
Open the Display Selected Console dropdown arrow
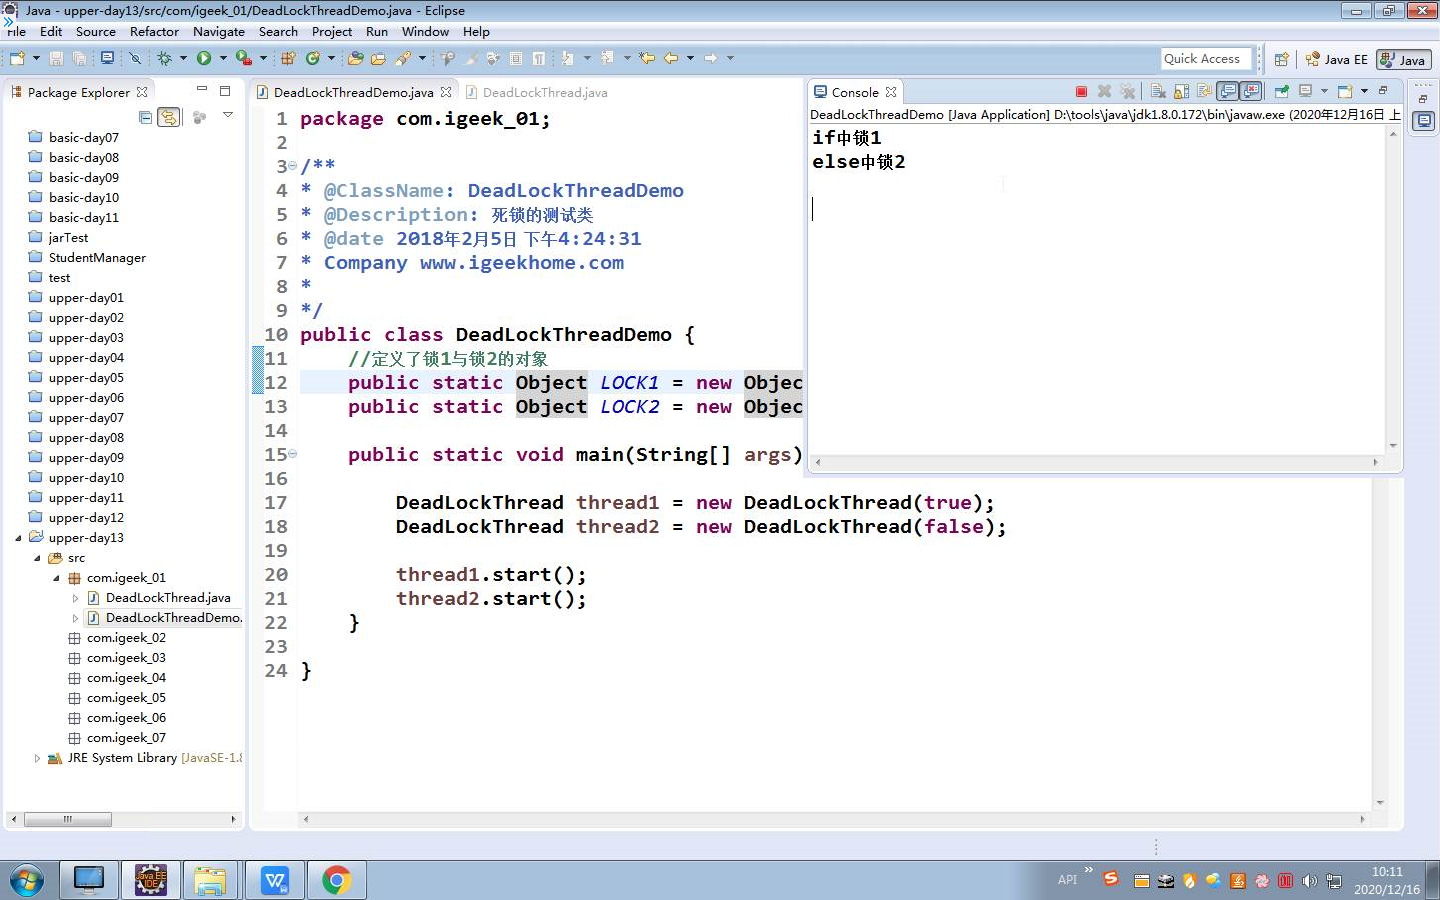[1324, 91]
